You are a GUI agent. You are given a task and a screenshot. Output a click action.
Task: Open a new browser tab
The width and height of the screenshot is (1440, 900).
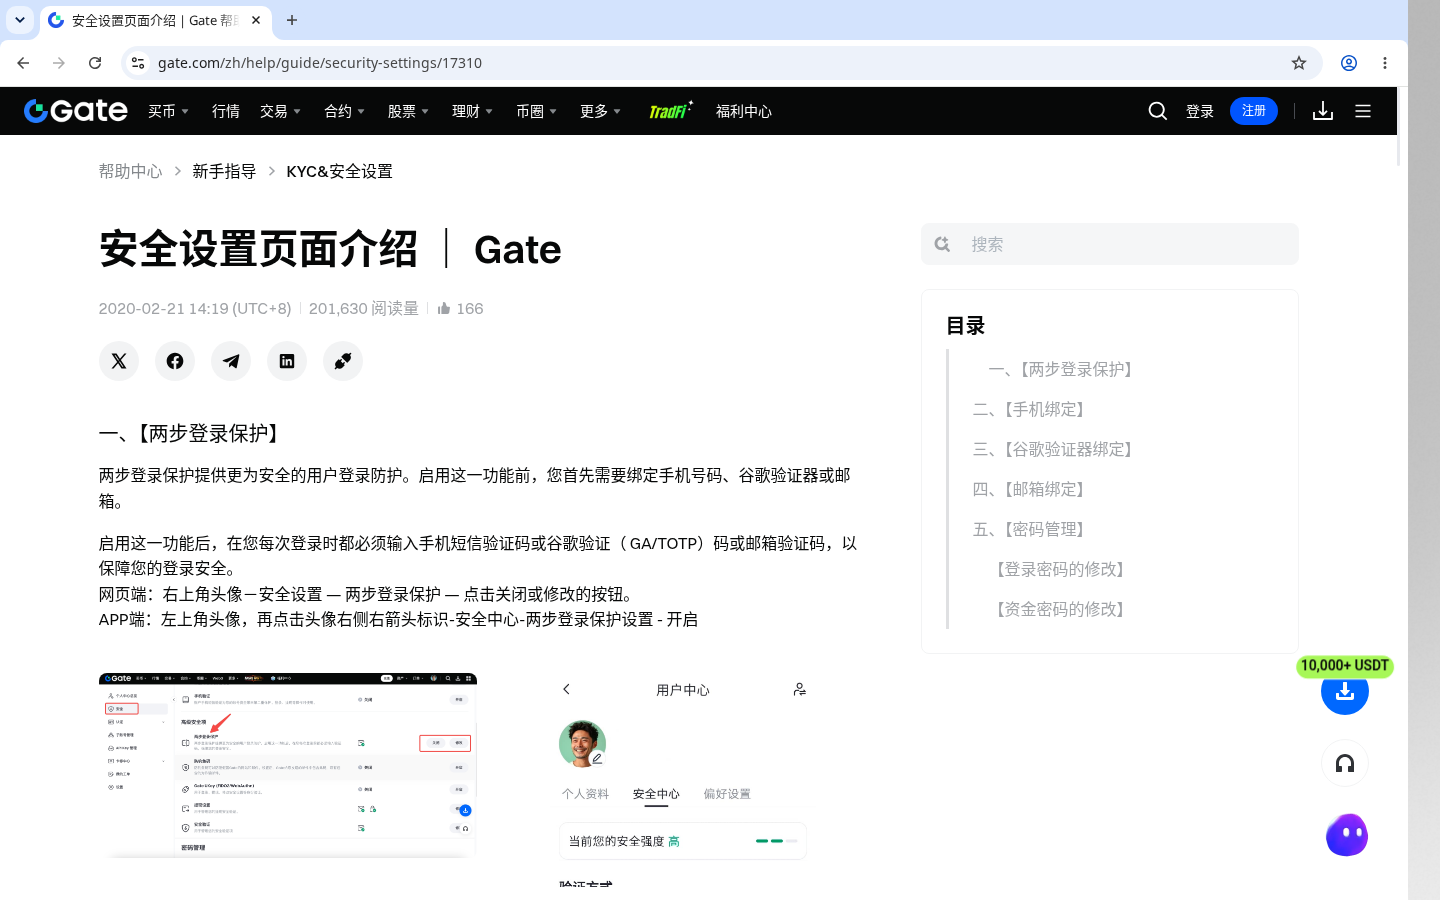coord(292,20)
